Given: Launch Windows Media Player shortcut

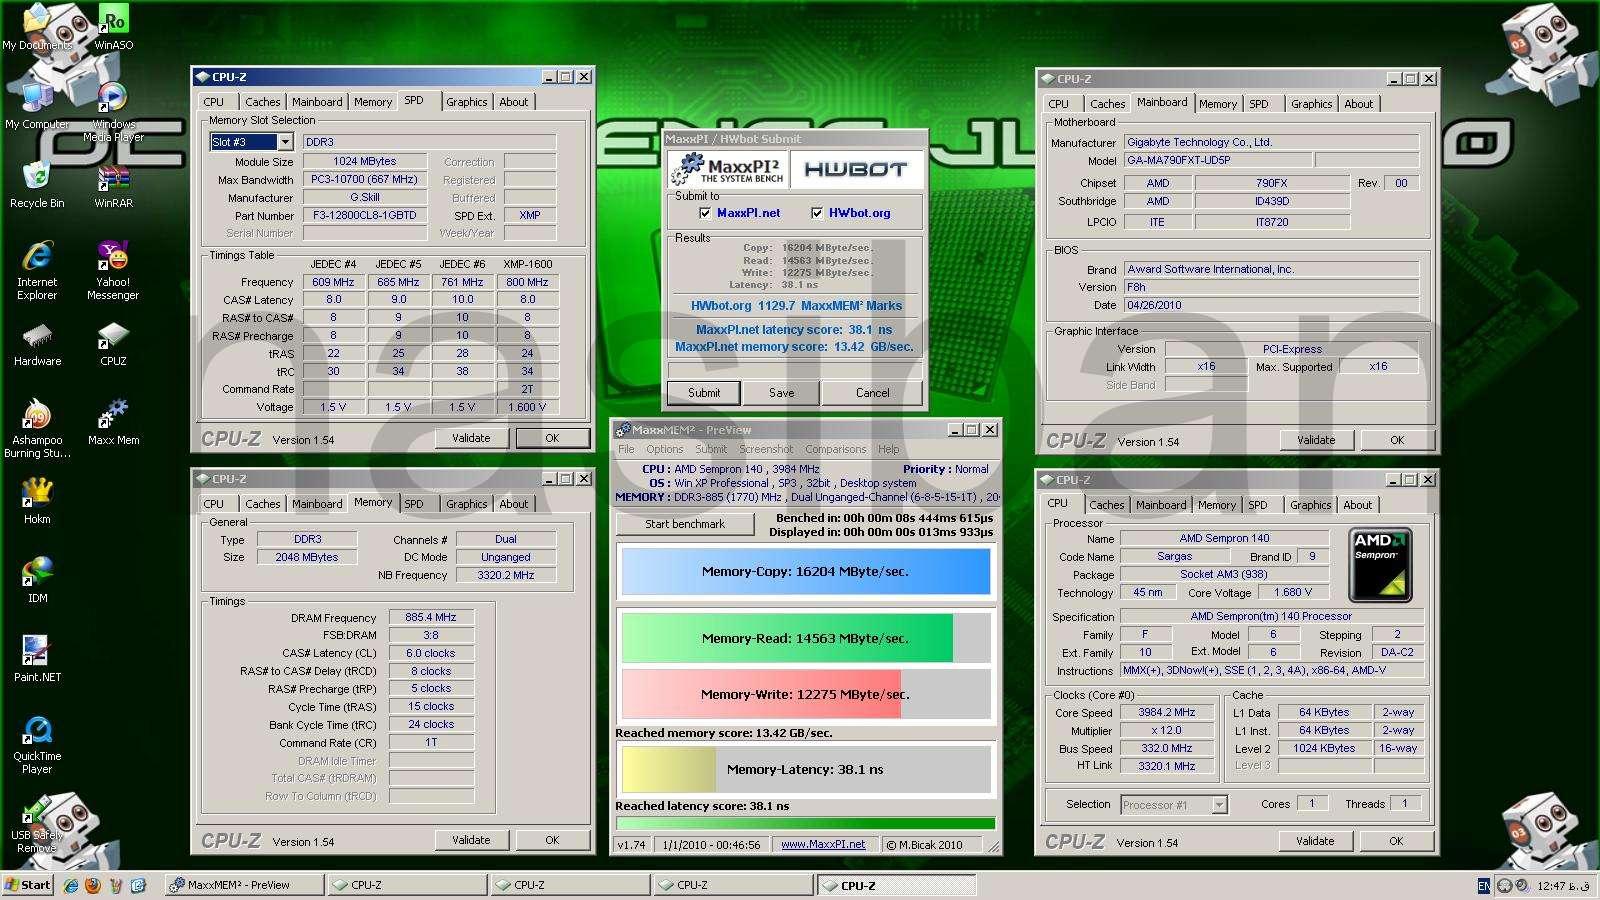Looking at the screenshot, I should (113, 112).
